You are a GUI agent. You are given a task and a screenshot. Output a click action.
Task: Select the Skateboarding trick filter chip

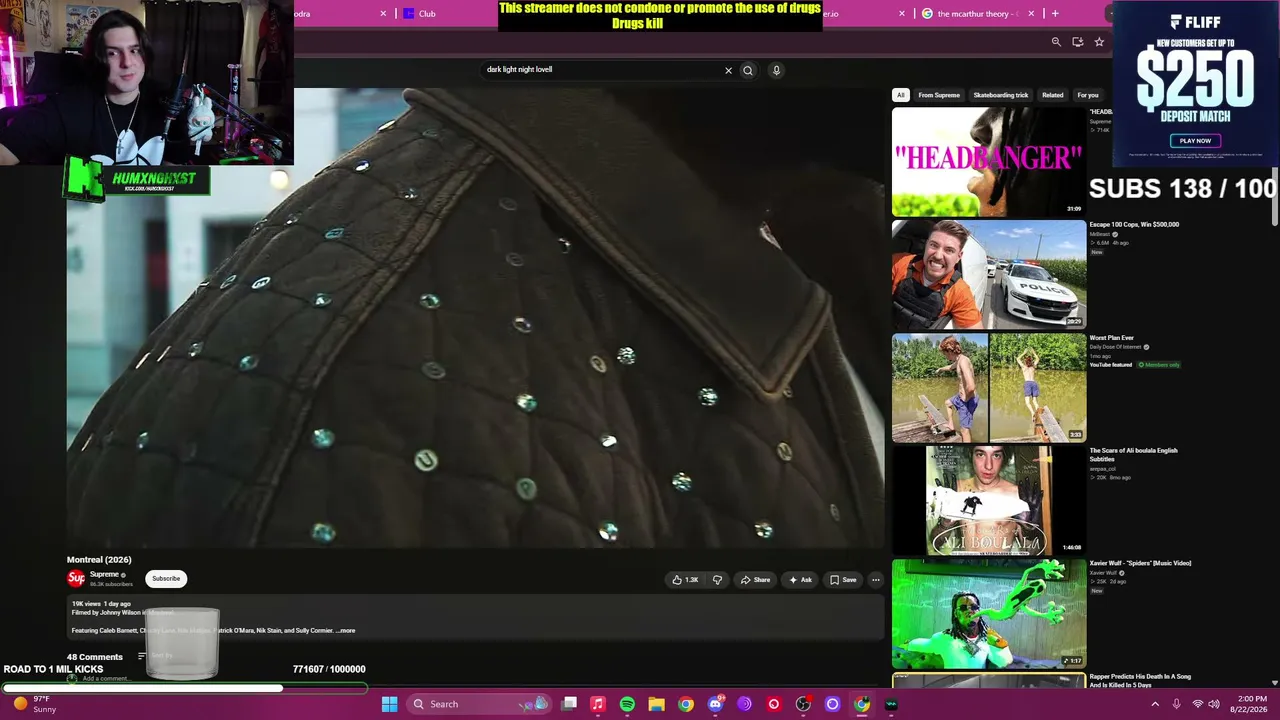point(1001,95)
